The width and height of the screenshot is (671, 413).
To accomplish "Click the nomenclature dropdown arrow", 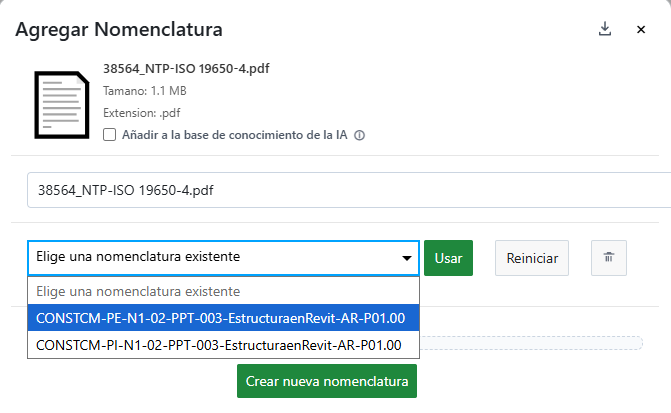I will click(407, 258).
